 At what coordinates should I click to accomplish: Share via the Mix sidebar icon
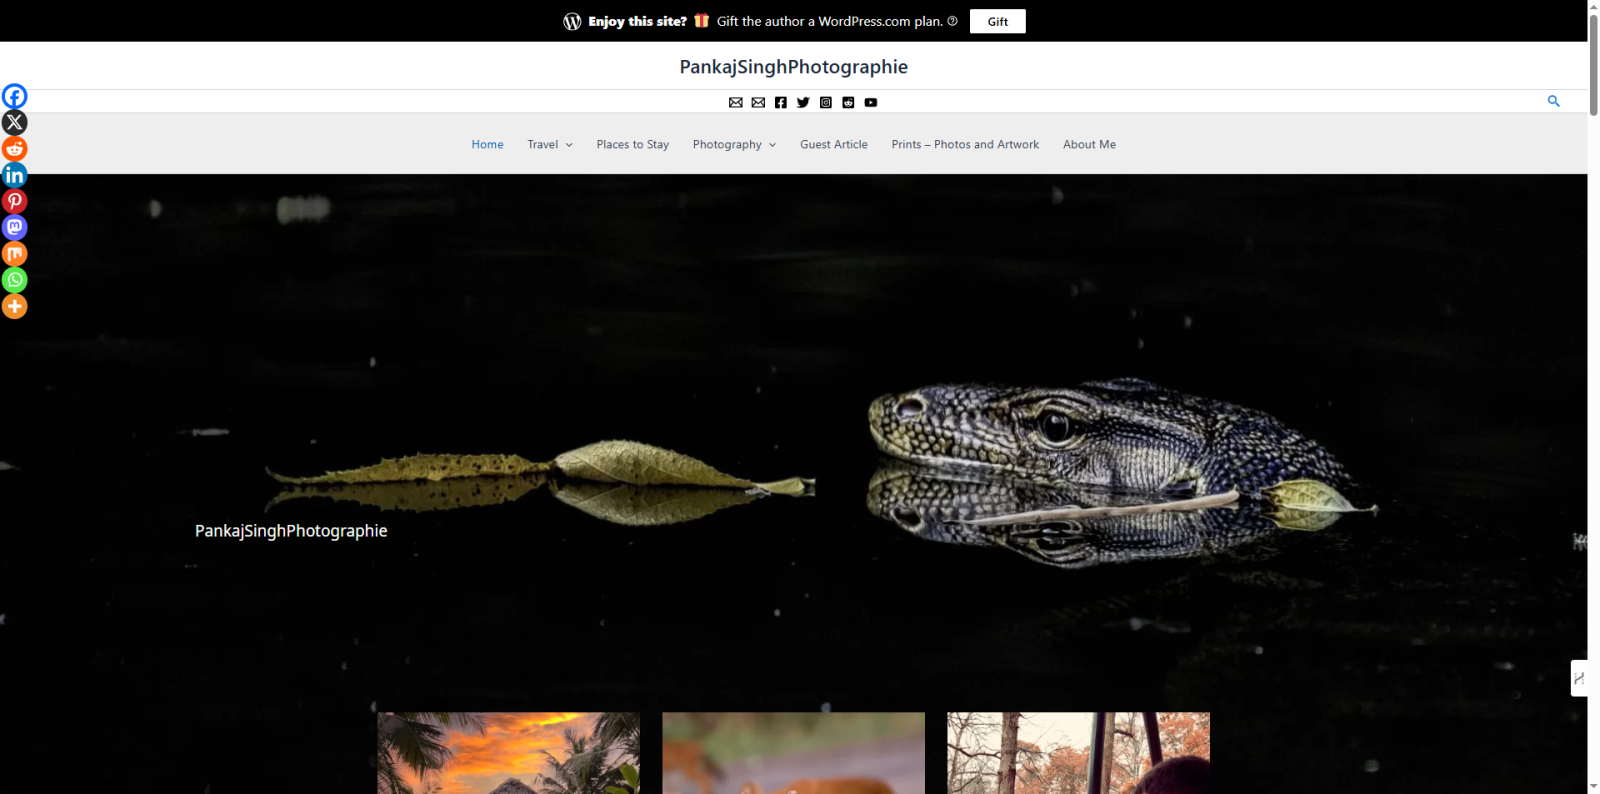click(14, 254)
